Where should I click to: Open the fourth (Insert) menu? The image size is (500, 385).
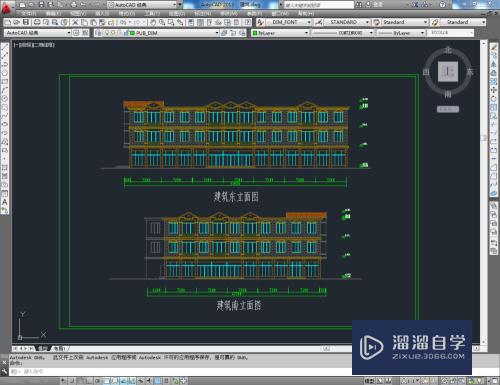pos(102,14)
